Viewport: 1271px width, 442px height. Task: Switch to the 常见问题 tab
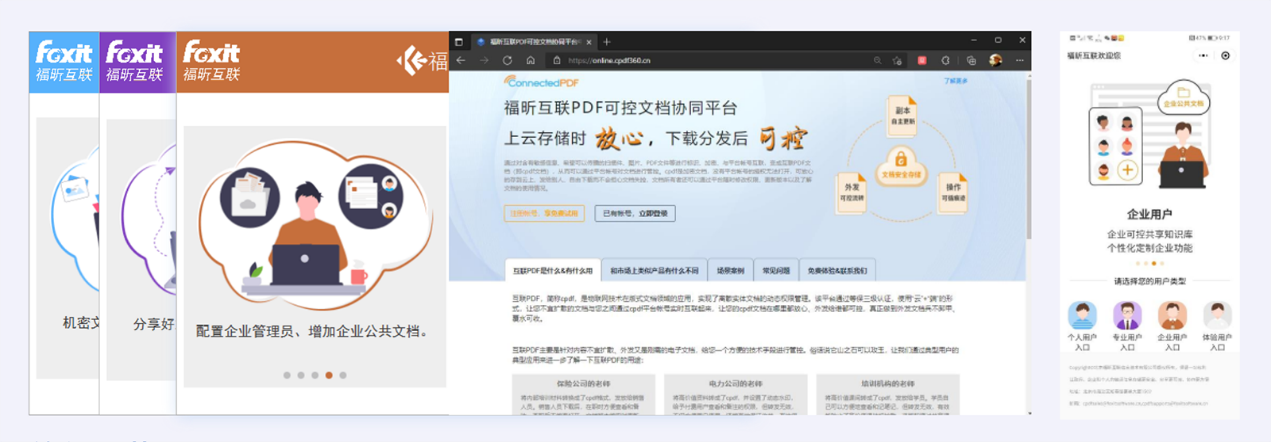pyautogui.click(x=776, y=270)
